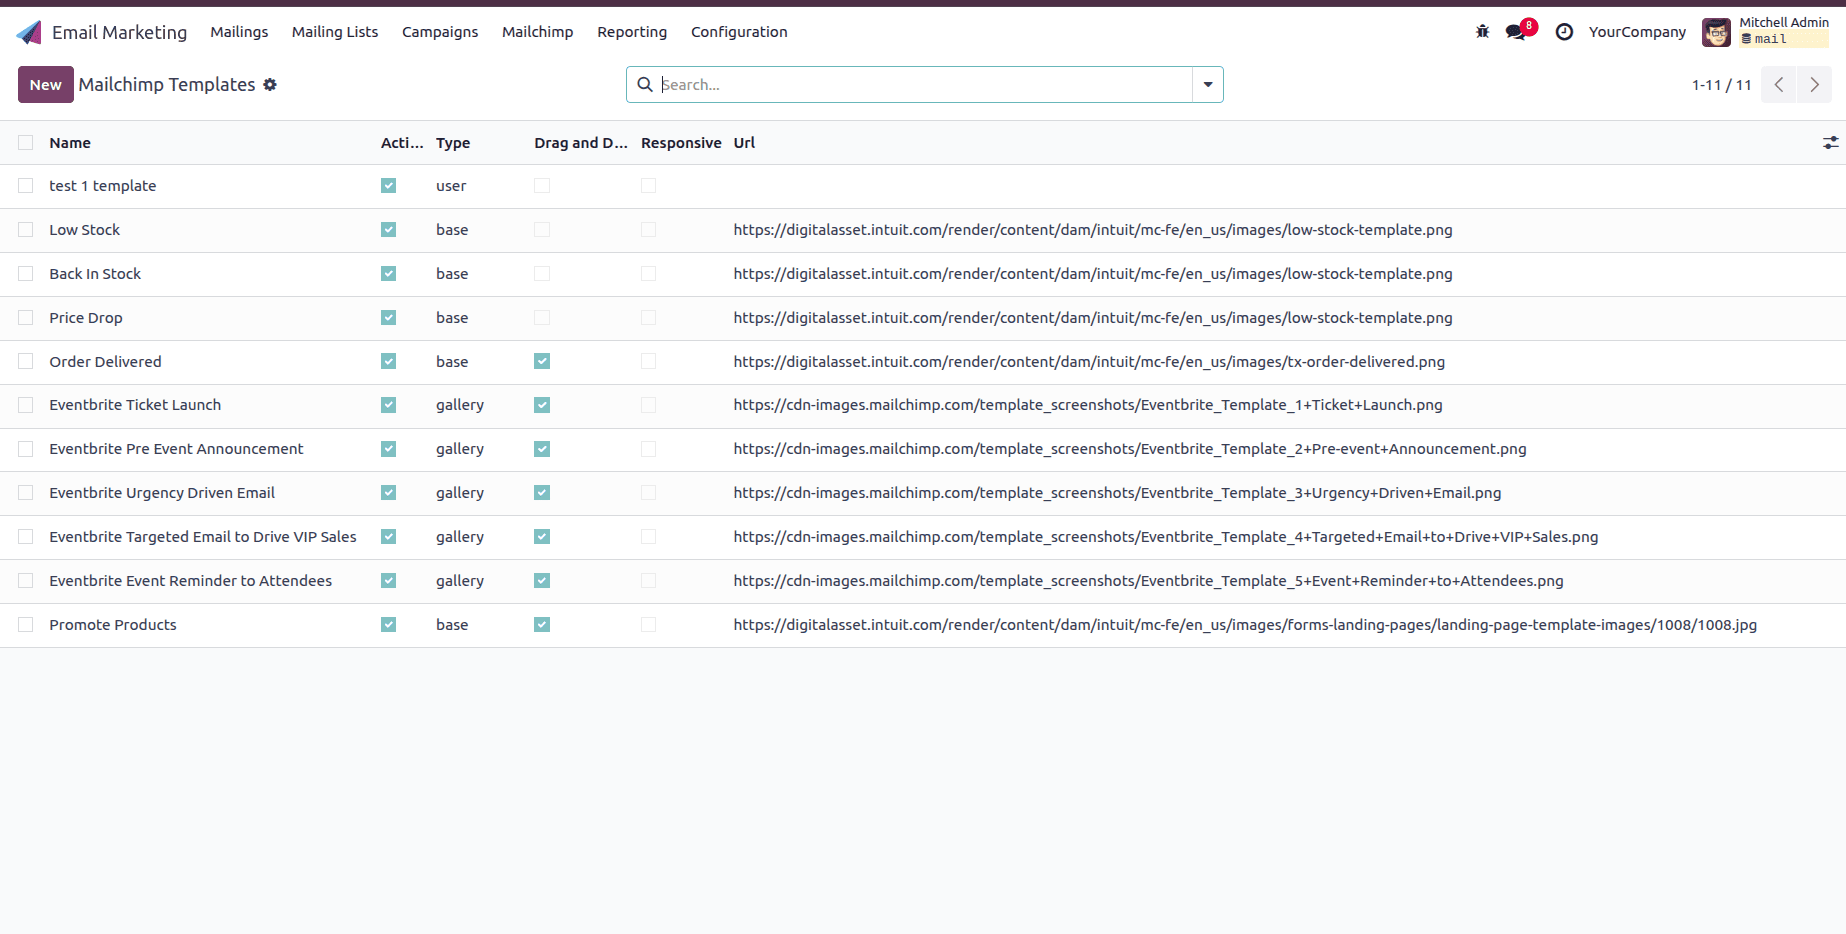Open the Back In Stock record
This screenshot has height=934, width=1846.
95,274
